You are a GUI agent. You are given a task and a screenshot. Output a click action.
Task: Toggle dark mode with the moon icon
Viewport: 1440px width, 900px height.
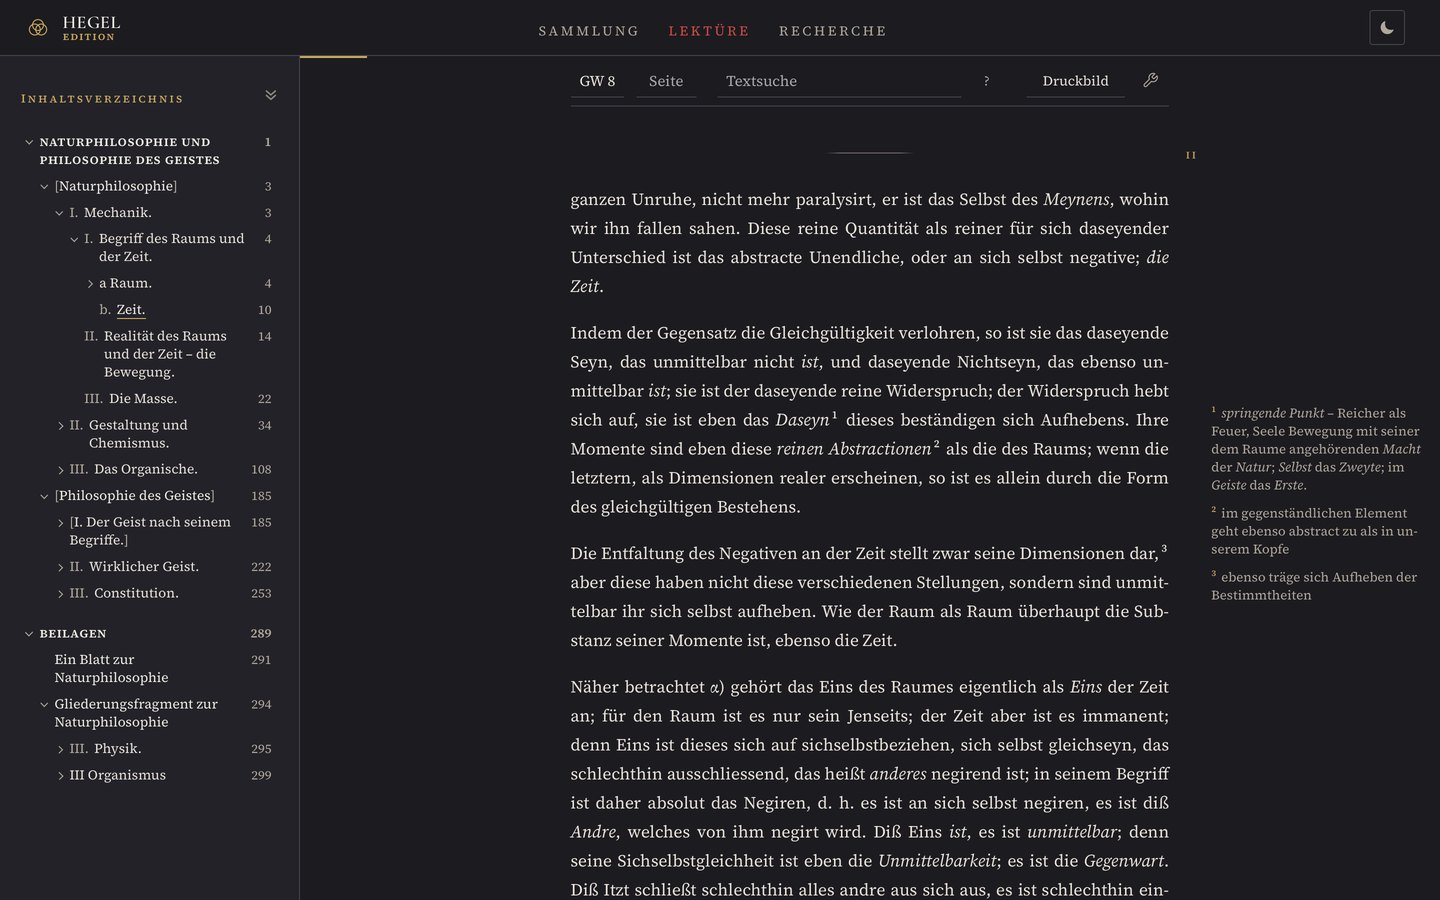(x=1387, y=28)
